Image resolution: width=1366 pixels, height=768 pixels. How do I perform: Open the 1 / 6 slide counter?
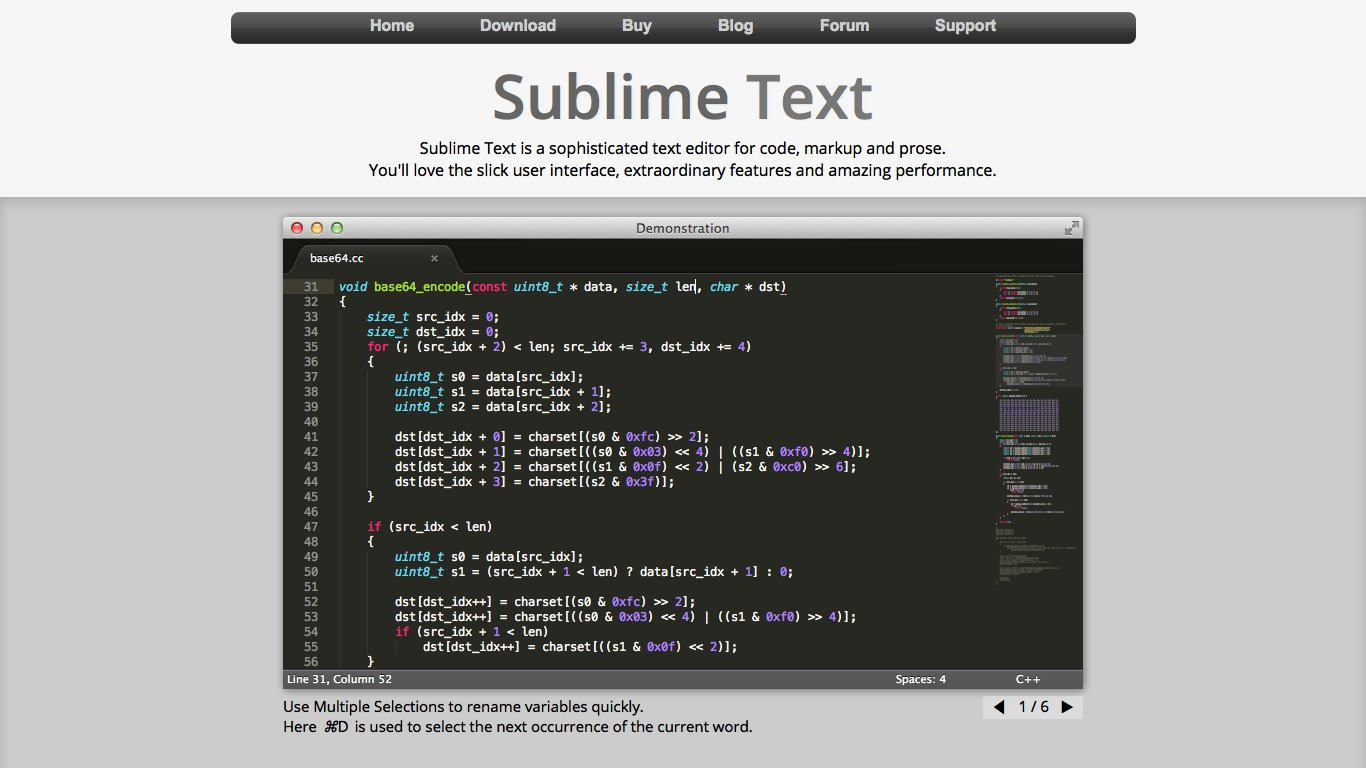tap(1031, 707)
